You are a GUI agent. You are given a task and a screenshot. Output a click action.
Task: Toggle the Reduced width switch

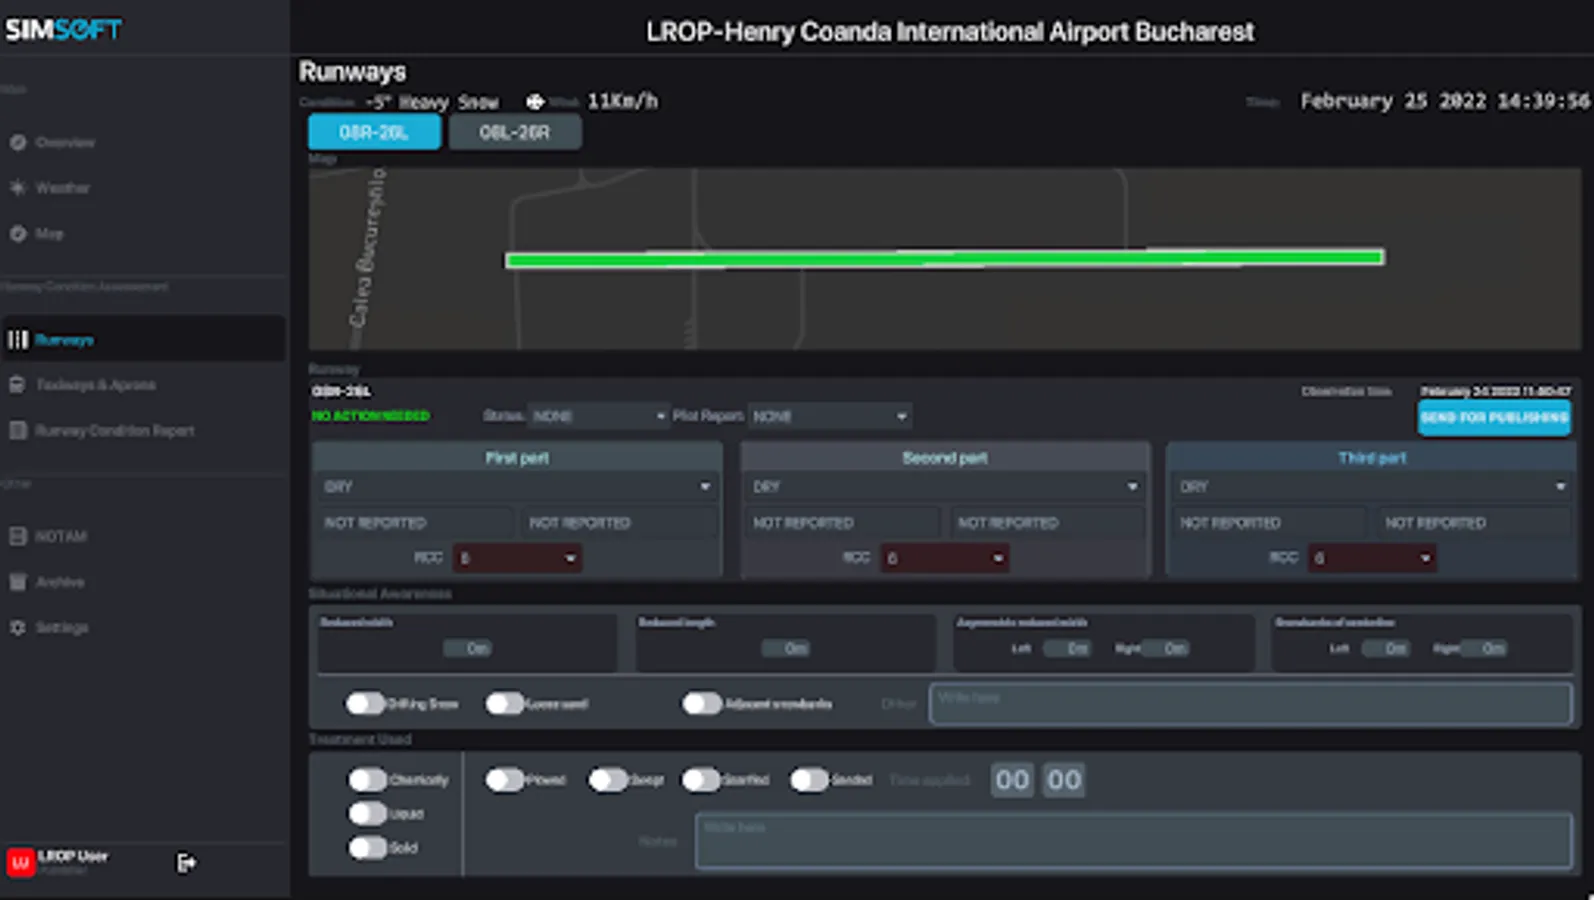[x=468, y=648]
